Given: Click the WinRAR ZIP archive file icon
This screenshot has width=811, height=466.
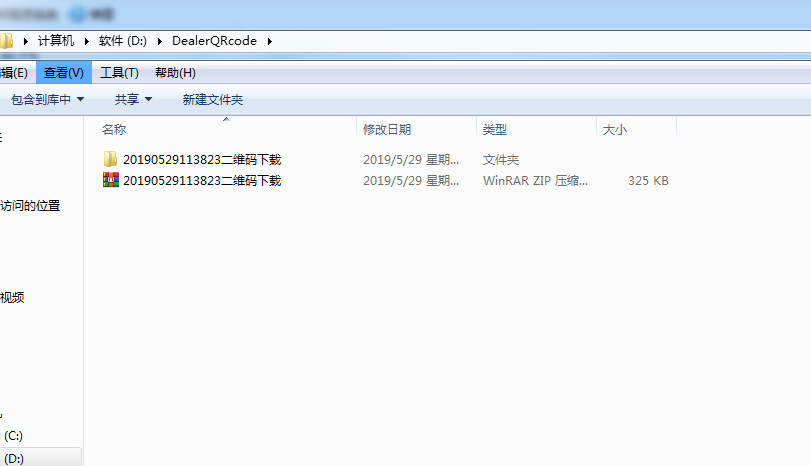Looking at the screenshot, I should pyautogui.click(x=110, y=181).
